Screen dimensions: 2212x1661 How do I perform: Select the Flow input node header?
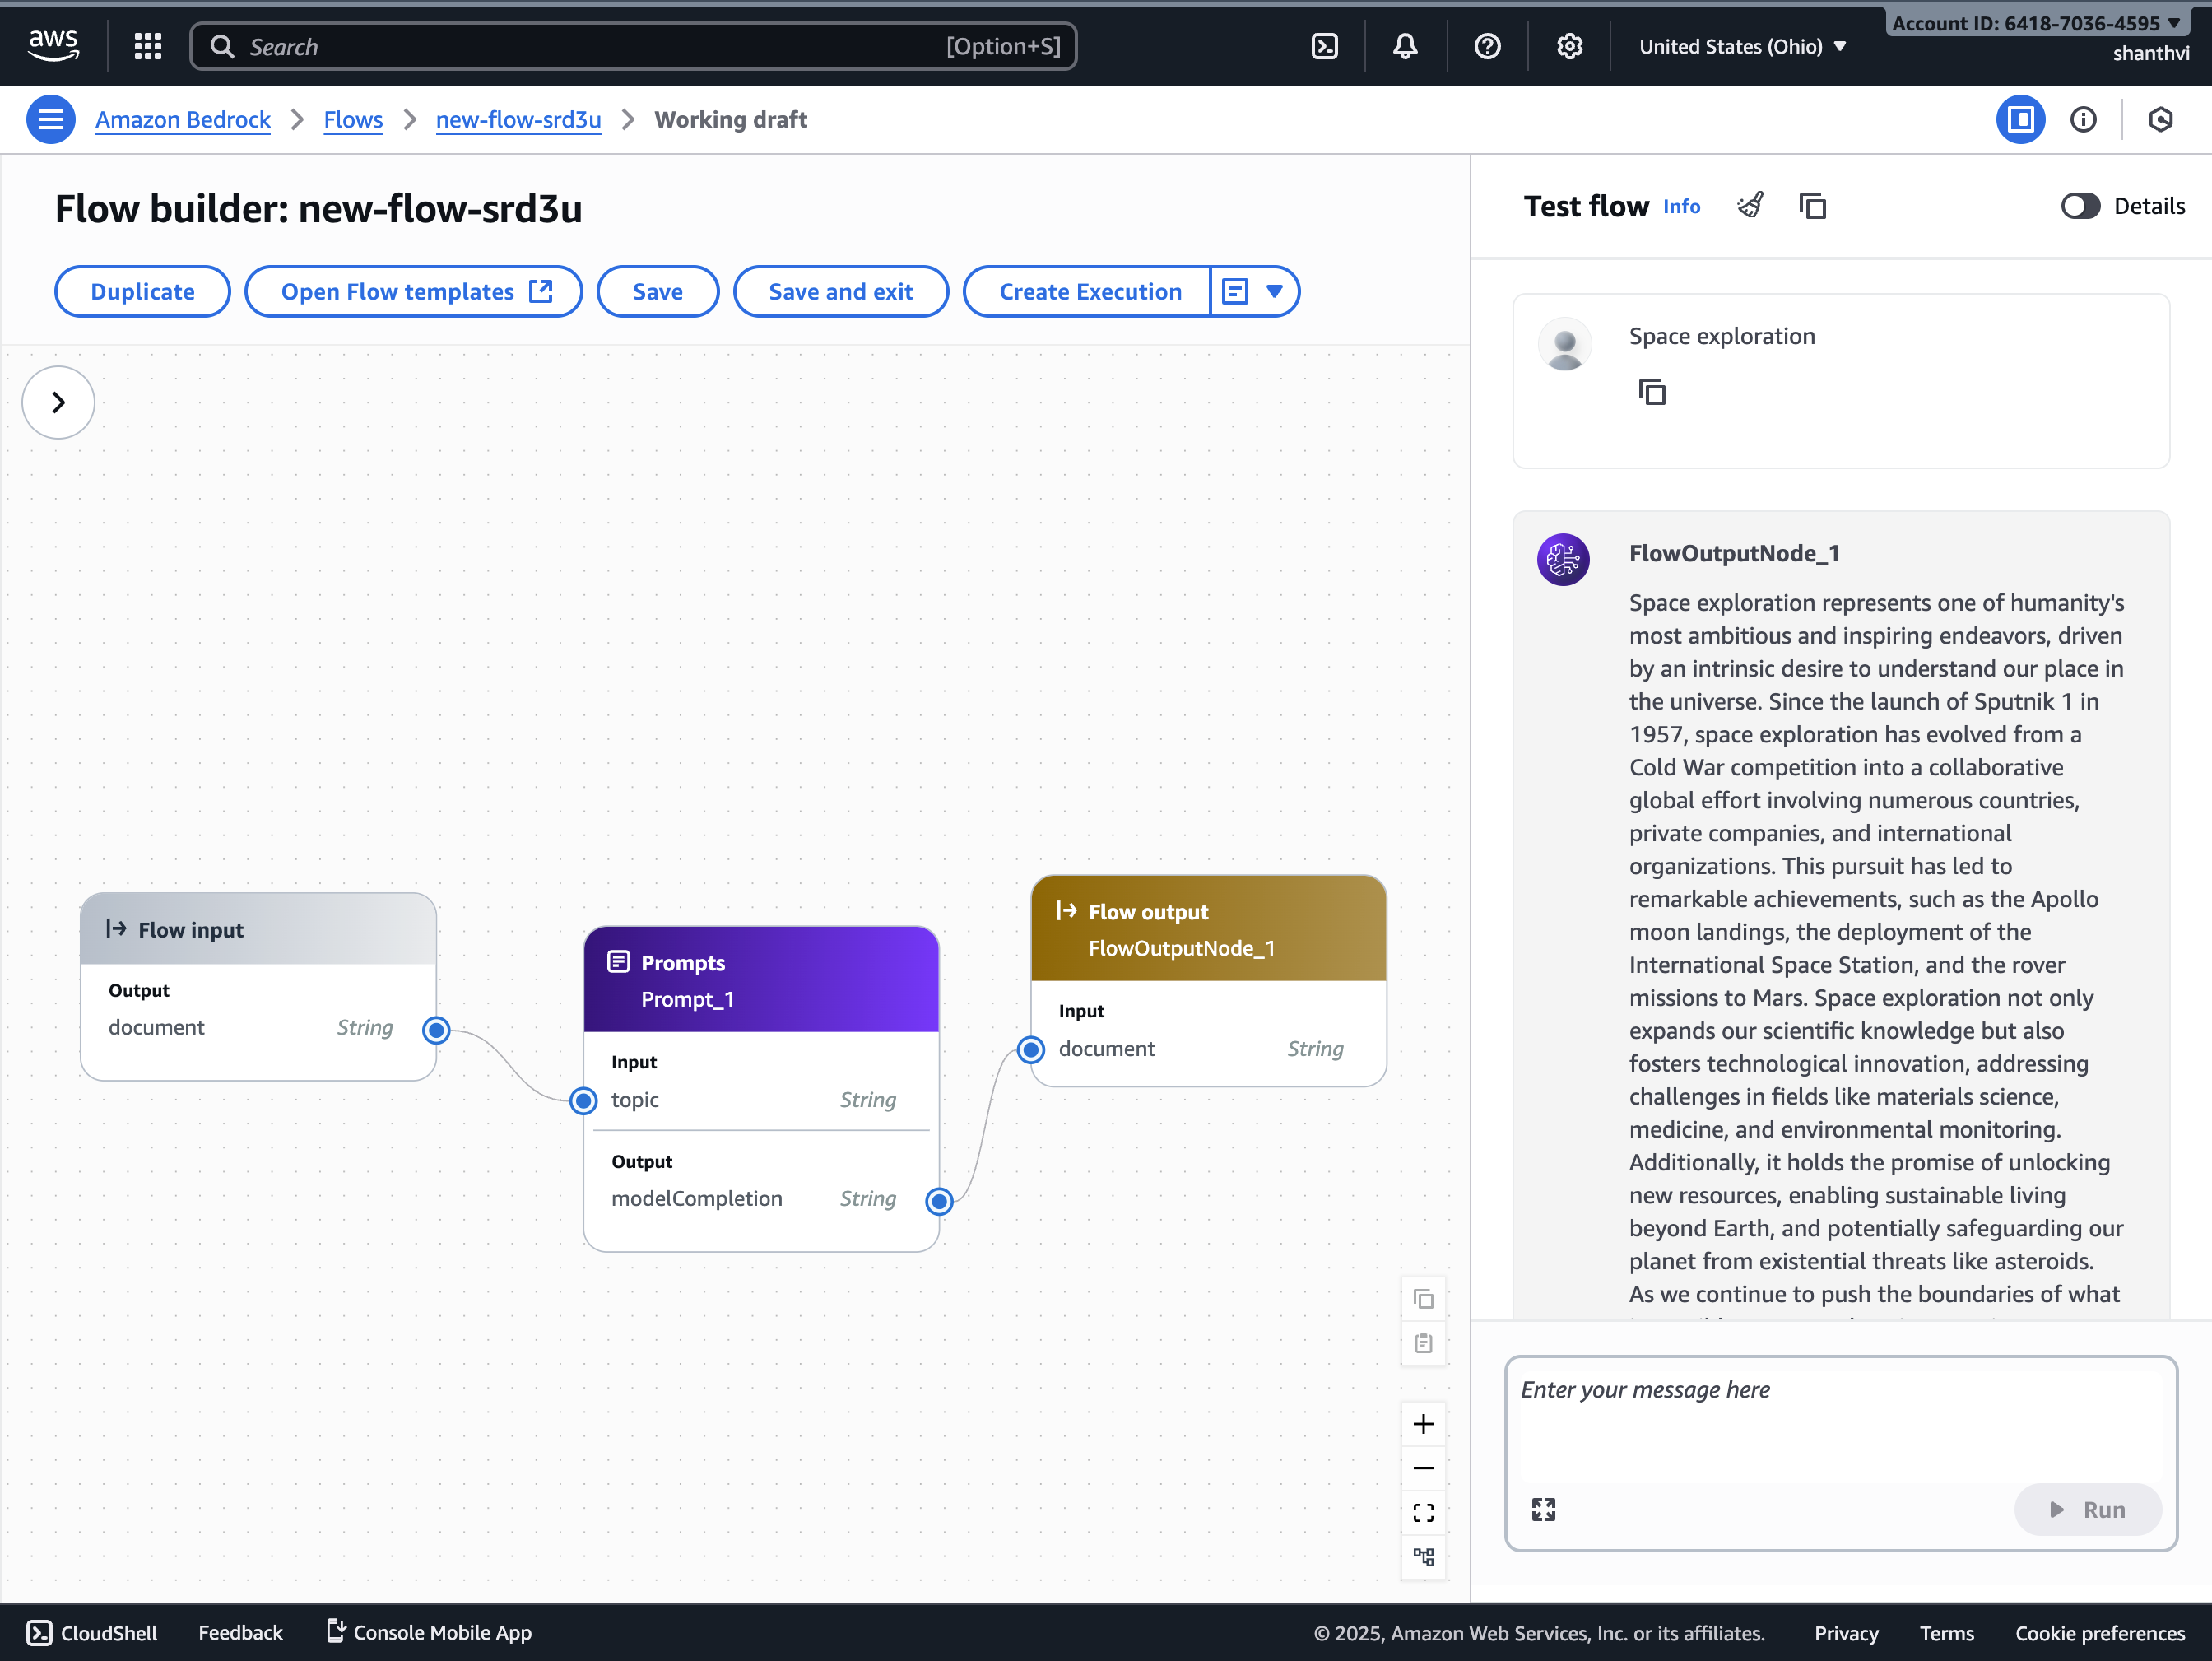point(258,929)
